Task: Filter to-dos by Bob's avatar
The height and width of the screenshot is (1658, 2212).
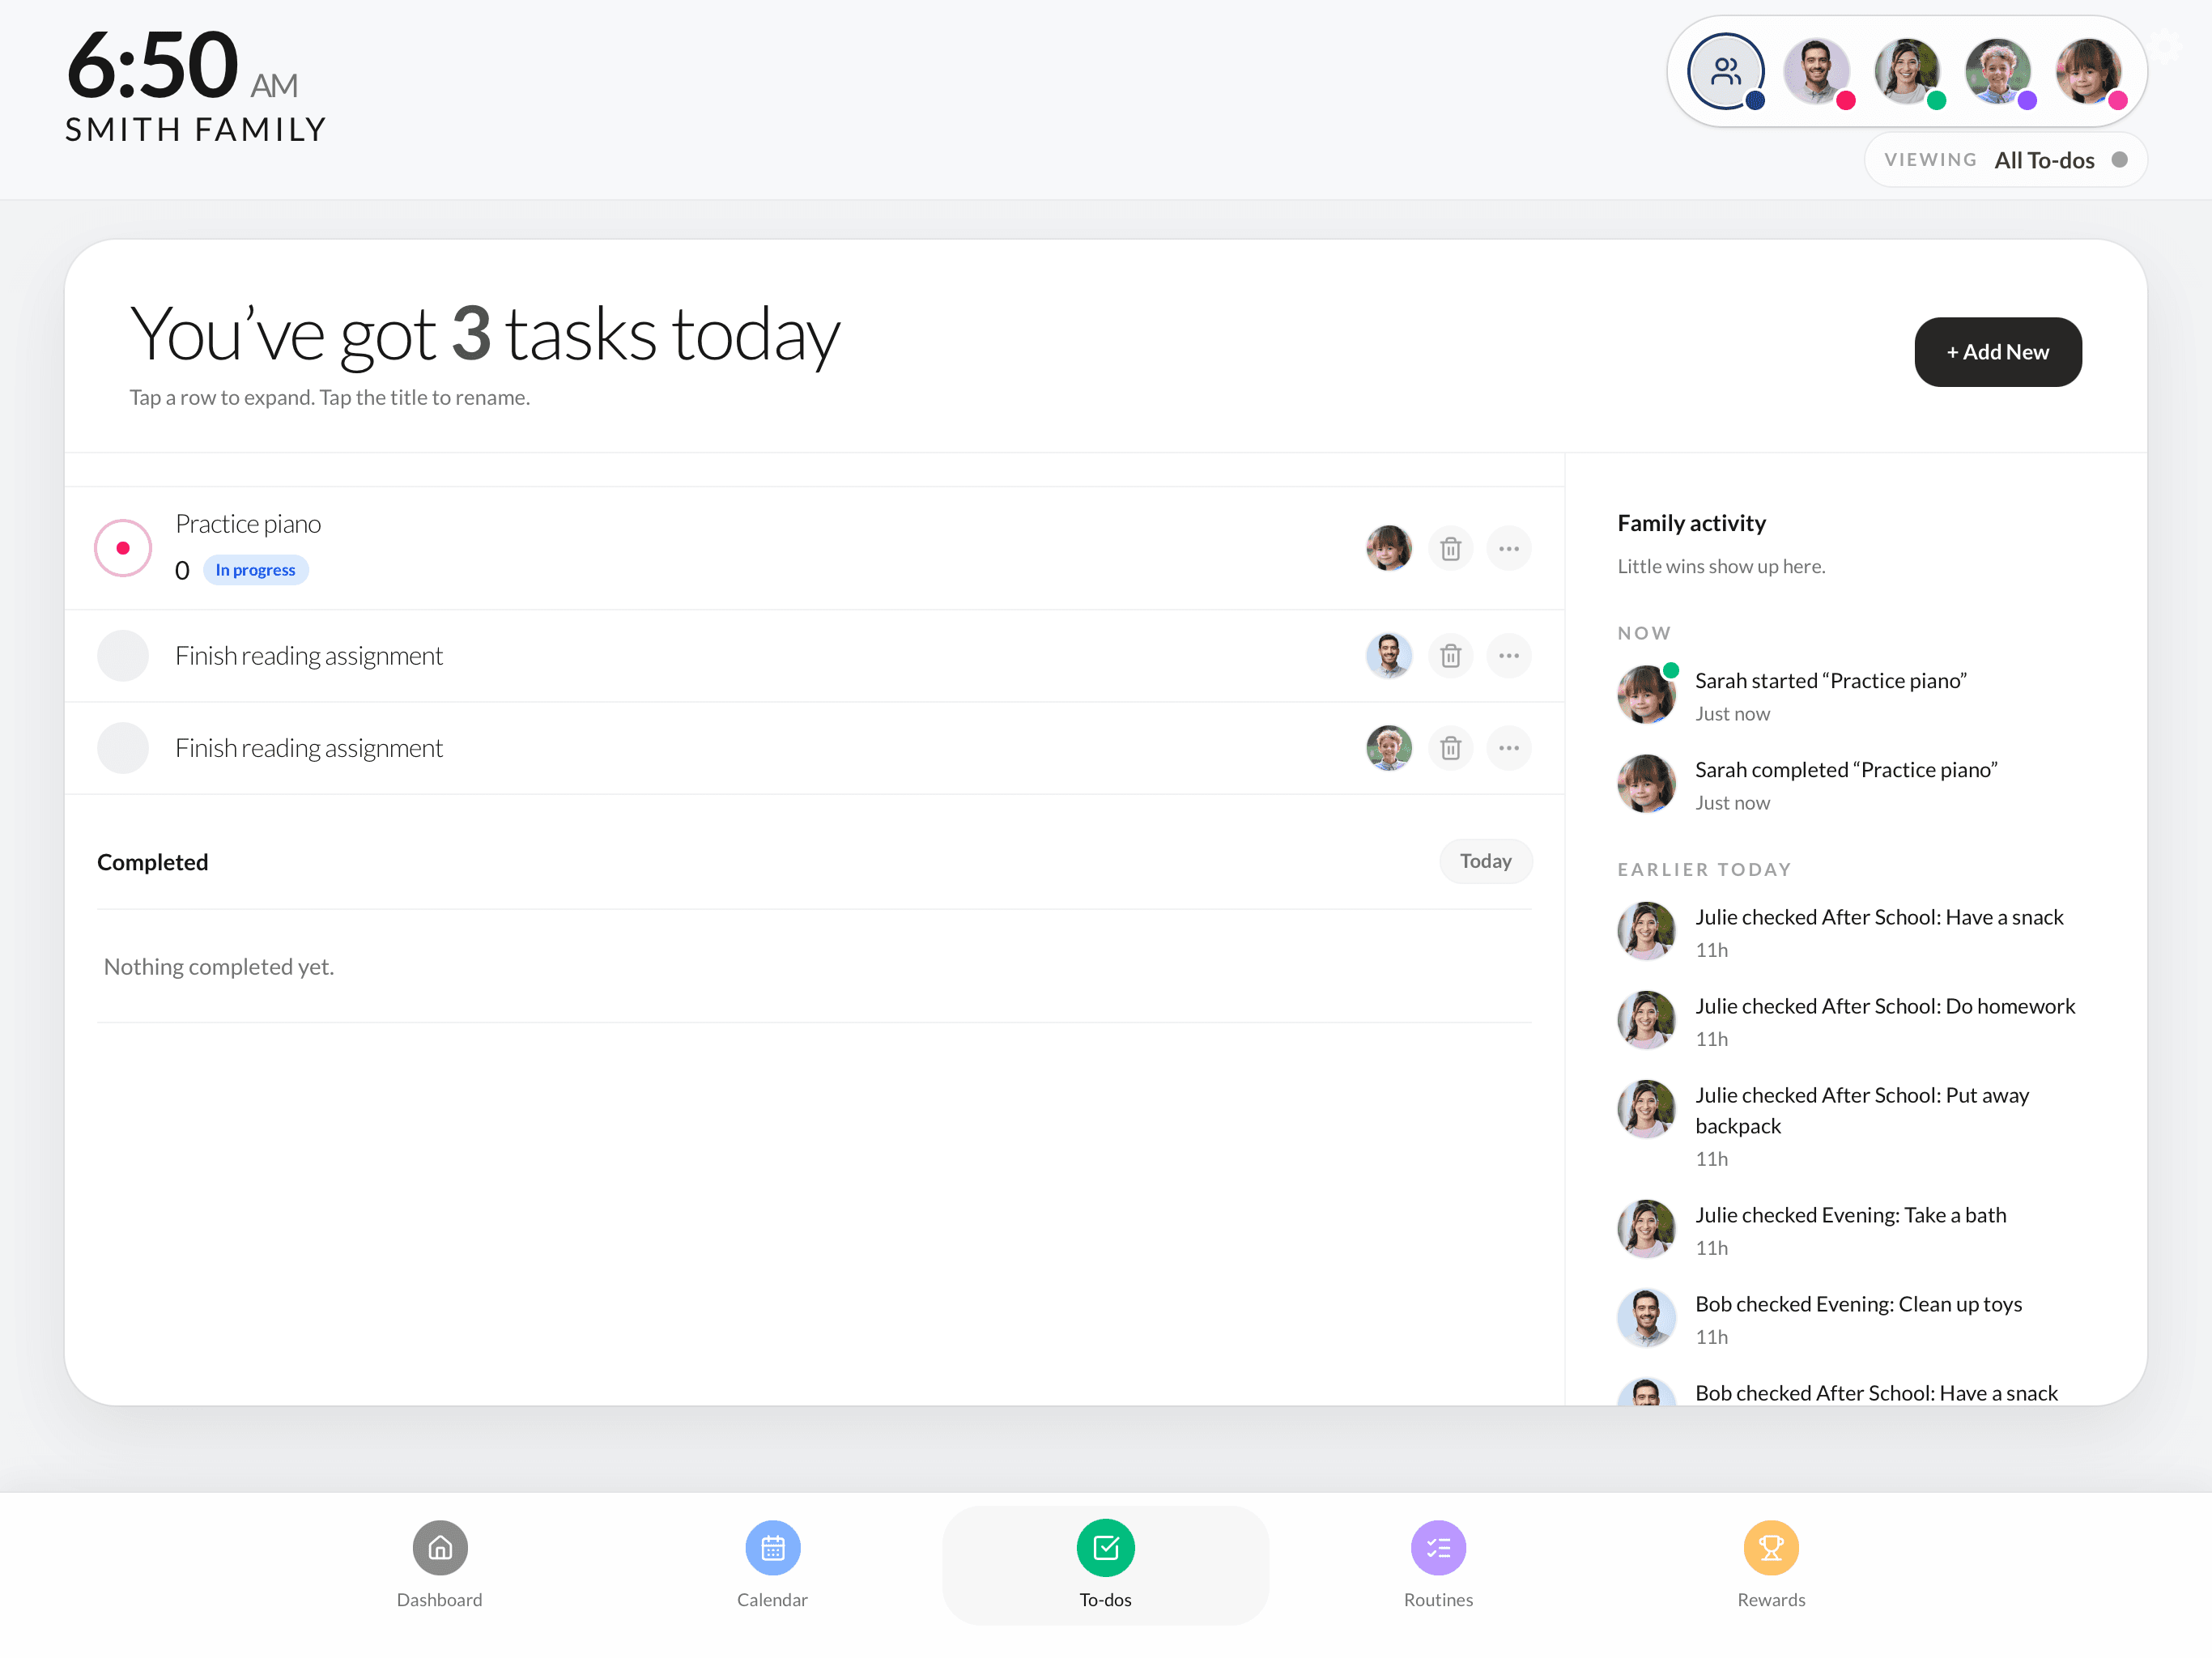Action: [x=1816, y=72]
